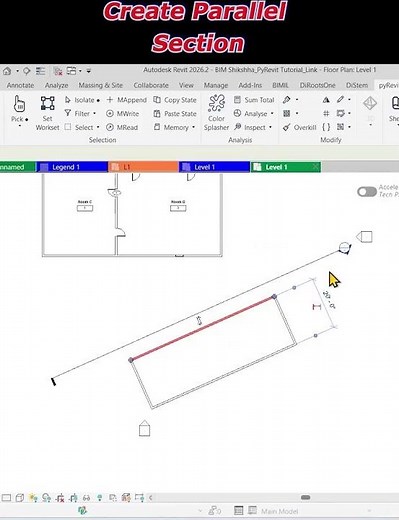Select the highlighted red section crop edge
Viewport: 399px width, 520px height.
click(202, 328)
